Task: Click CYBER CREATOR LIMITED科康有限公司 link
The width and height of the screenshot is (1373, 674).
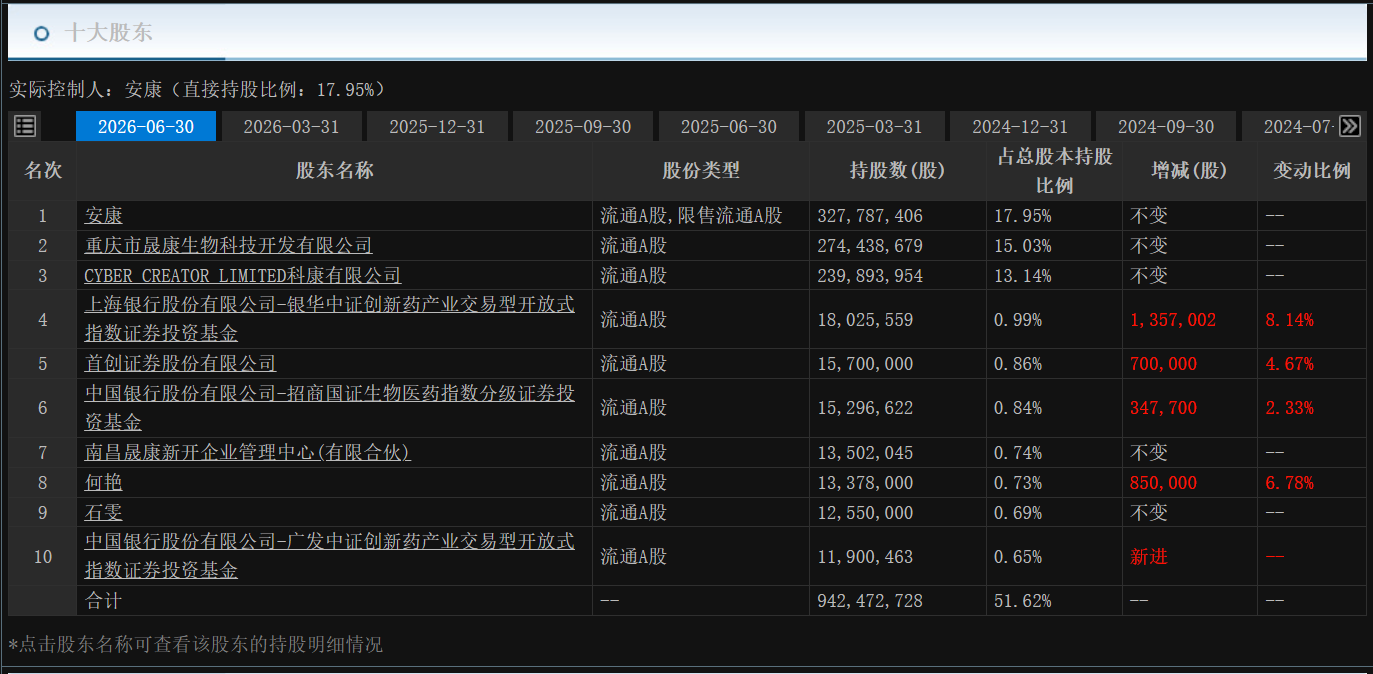Action: click(243, 276)
